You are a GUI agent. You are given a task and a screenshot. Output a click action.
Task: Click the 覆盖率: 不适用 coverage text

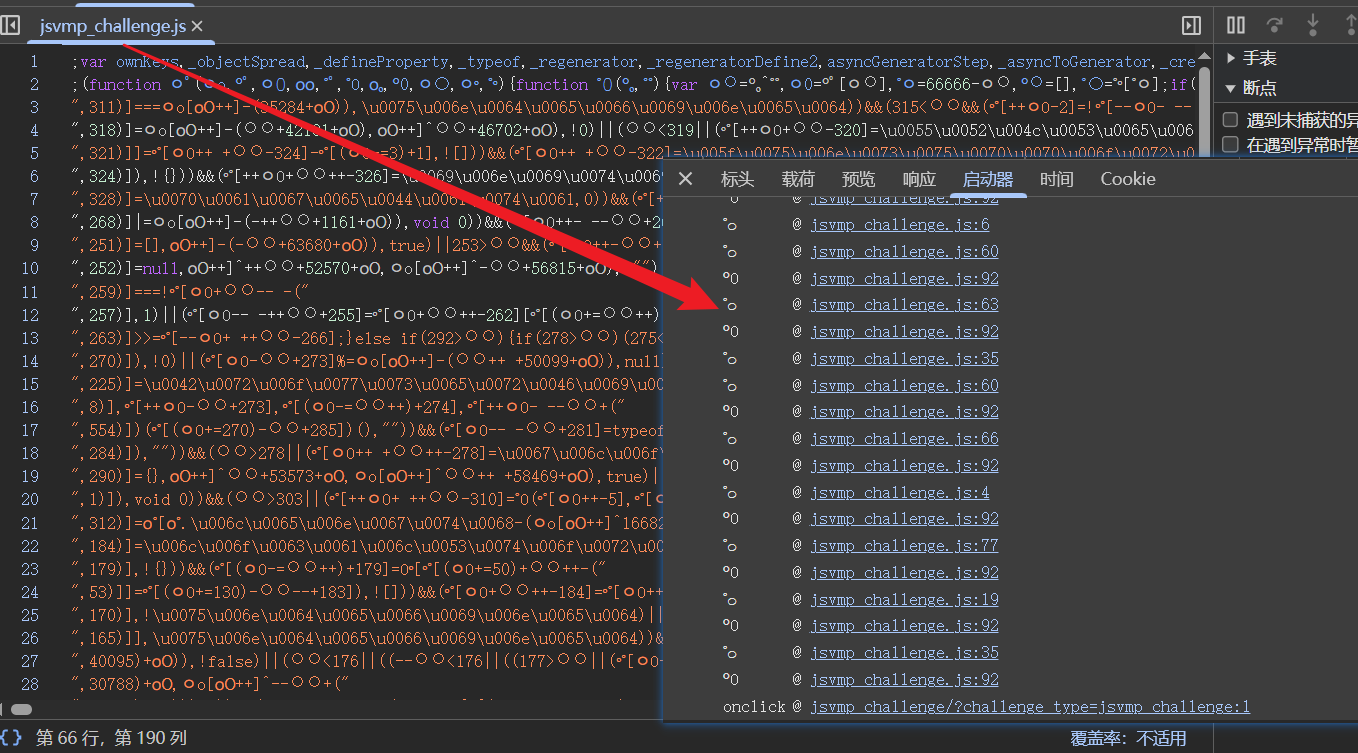[1128, 738]
